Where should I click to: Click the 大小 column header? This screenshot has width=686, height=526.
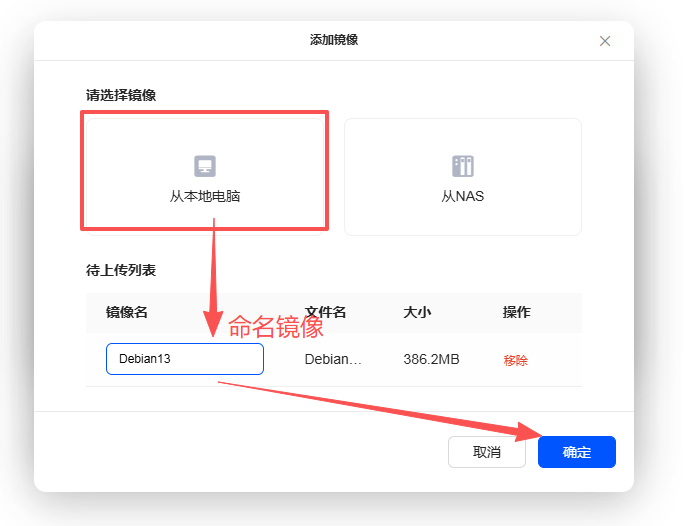(x=417, y=312)
